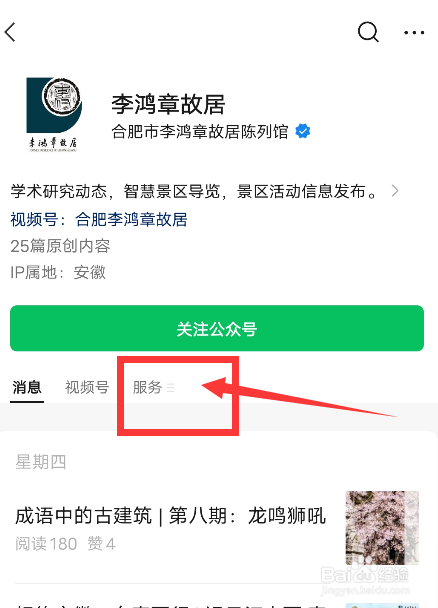Open the partially visible second article thumbnail
Screen dimensions: 438x608
(x=382, y=605)
